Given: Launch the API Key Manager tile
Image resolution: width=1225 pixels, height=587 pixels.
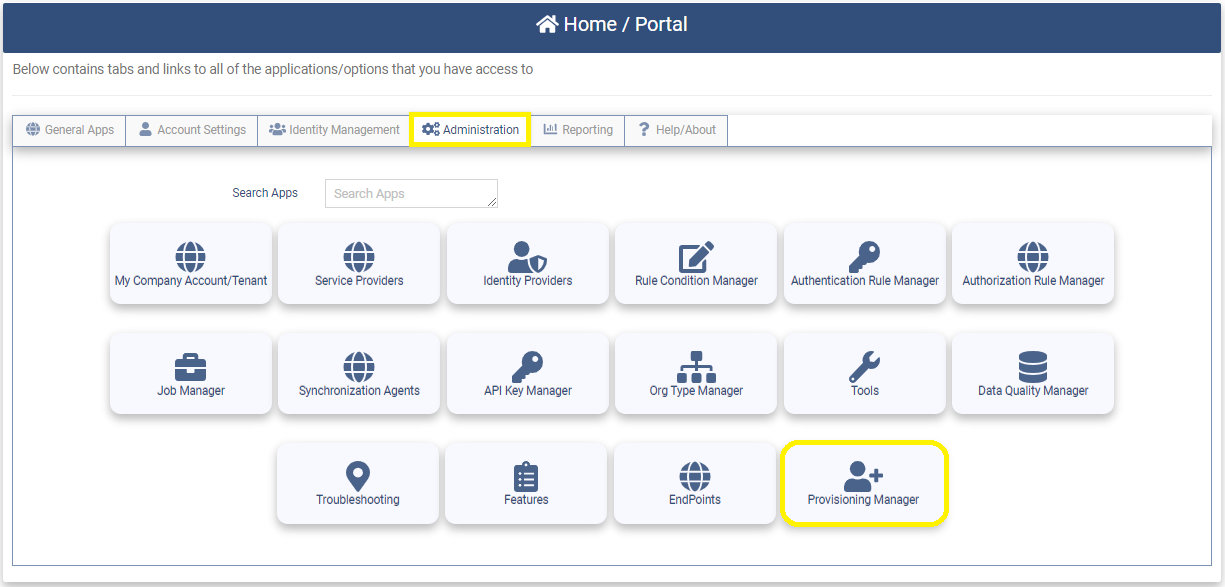Looking at the screenshot, I should 527,374.
